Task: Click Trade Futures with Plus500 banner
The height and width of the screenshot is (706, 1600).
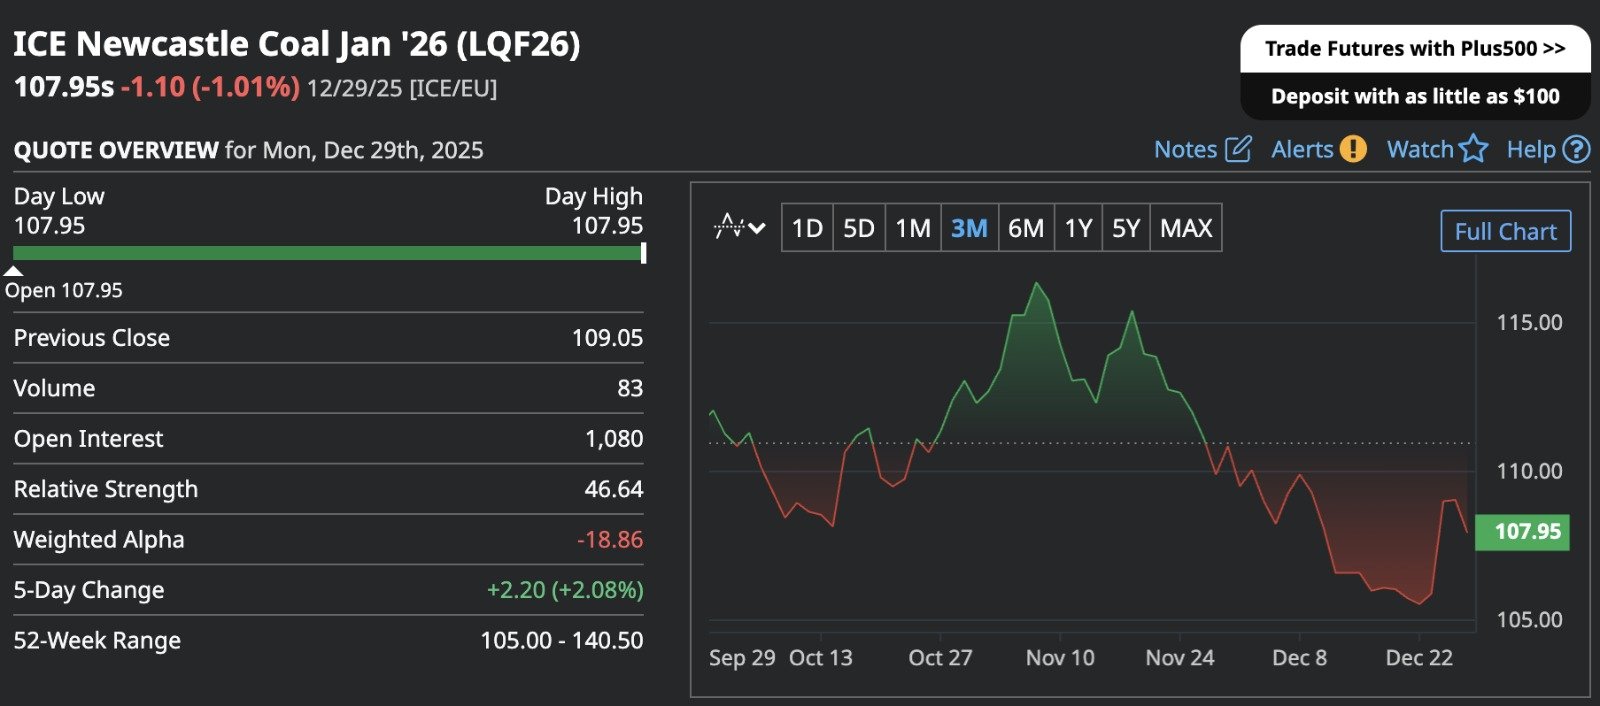Action: tap(1414, 49)
